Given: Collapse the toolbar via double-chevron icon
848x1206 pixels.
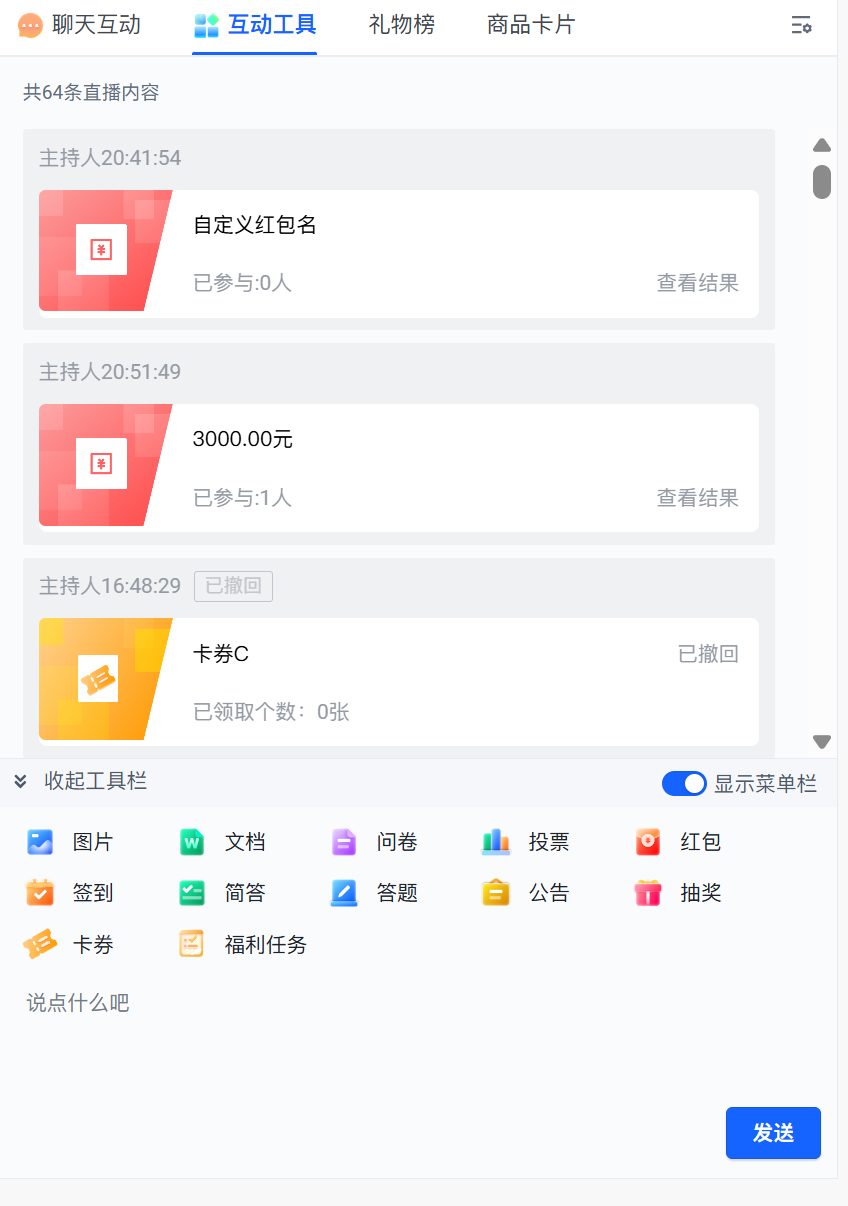Looking at the screenshot, I should (21, 781).
